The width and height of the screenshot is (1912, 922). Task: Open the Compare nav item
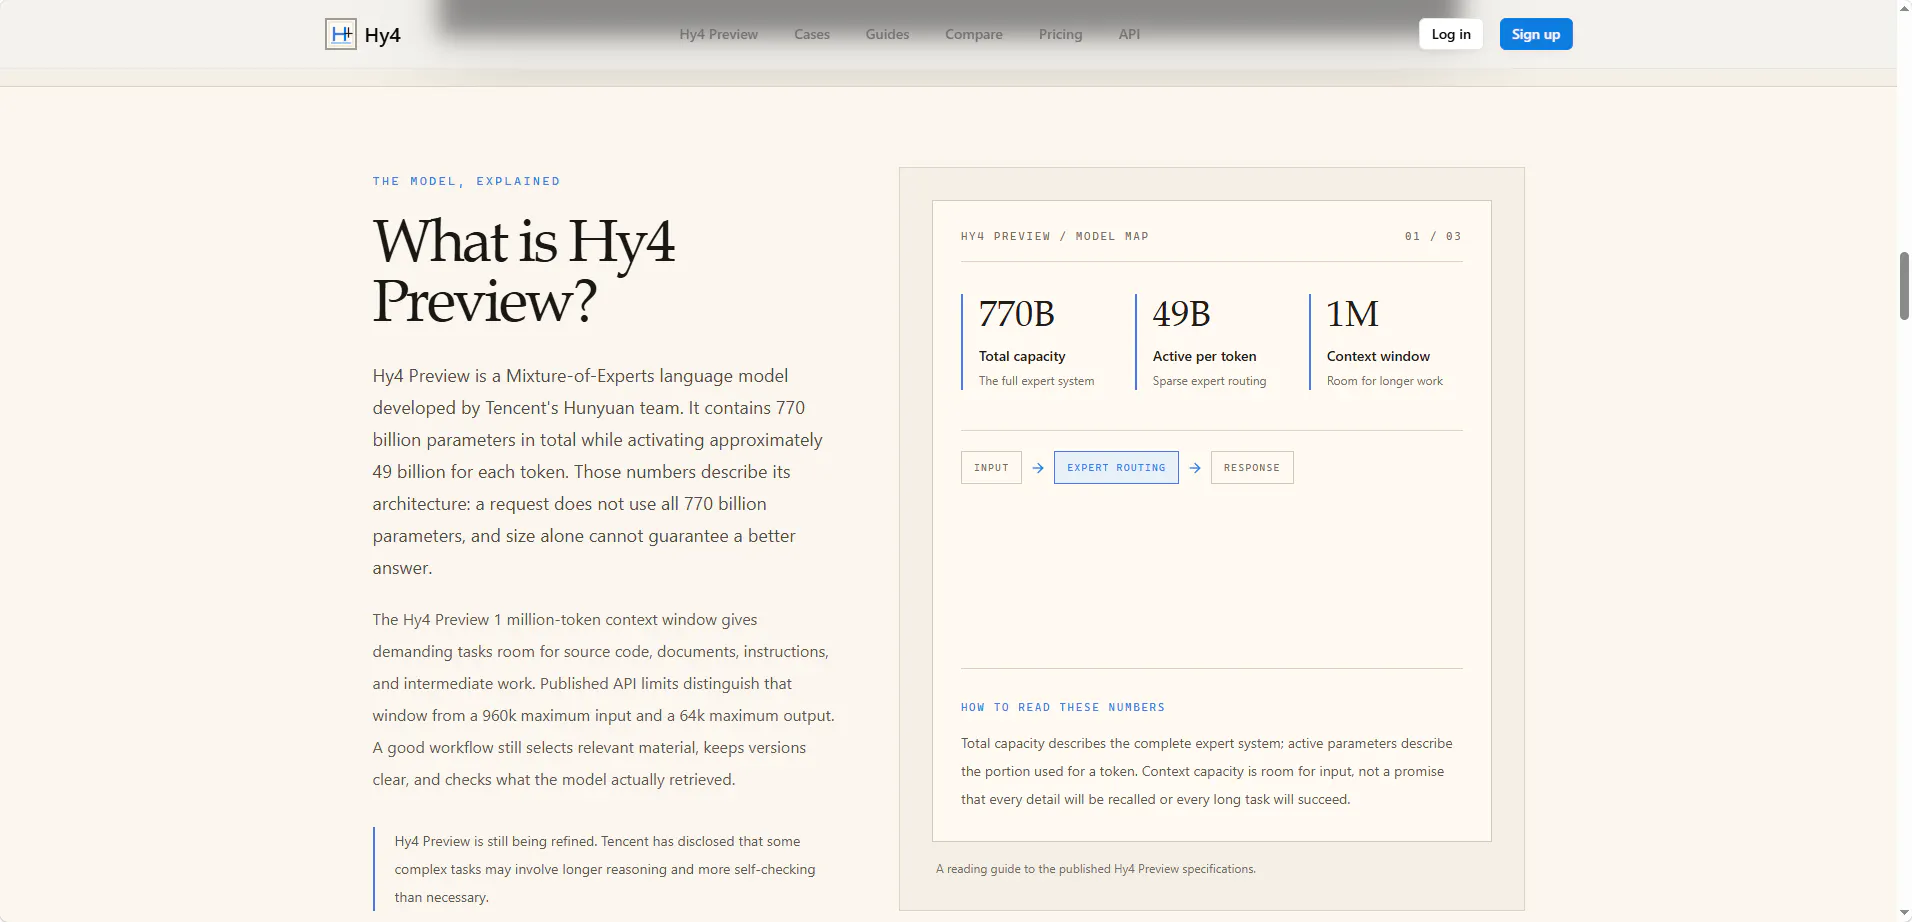pos(974,34)
